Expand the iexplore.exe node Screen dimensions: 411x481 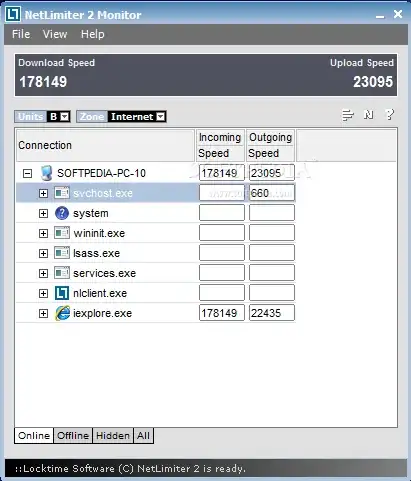coord(43,313)
